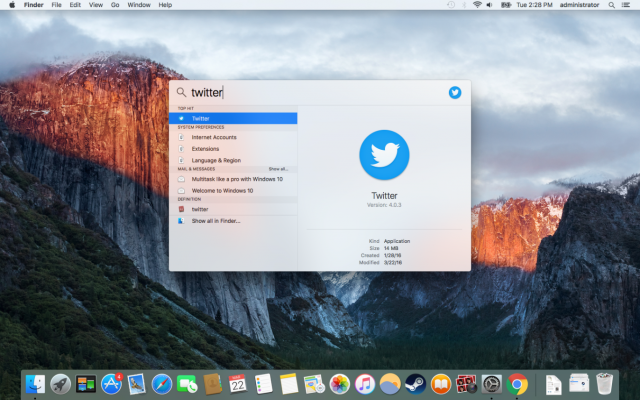This screenshot has height=400, width=640.
Task: Open the window stack beside Trash
Action: [579, 383]
